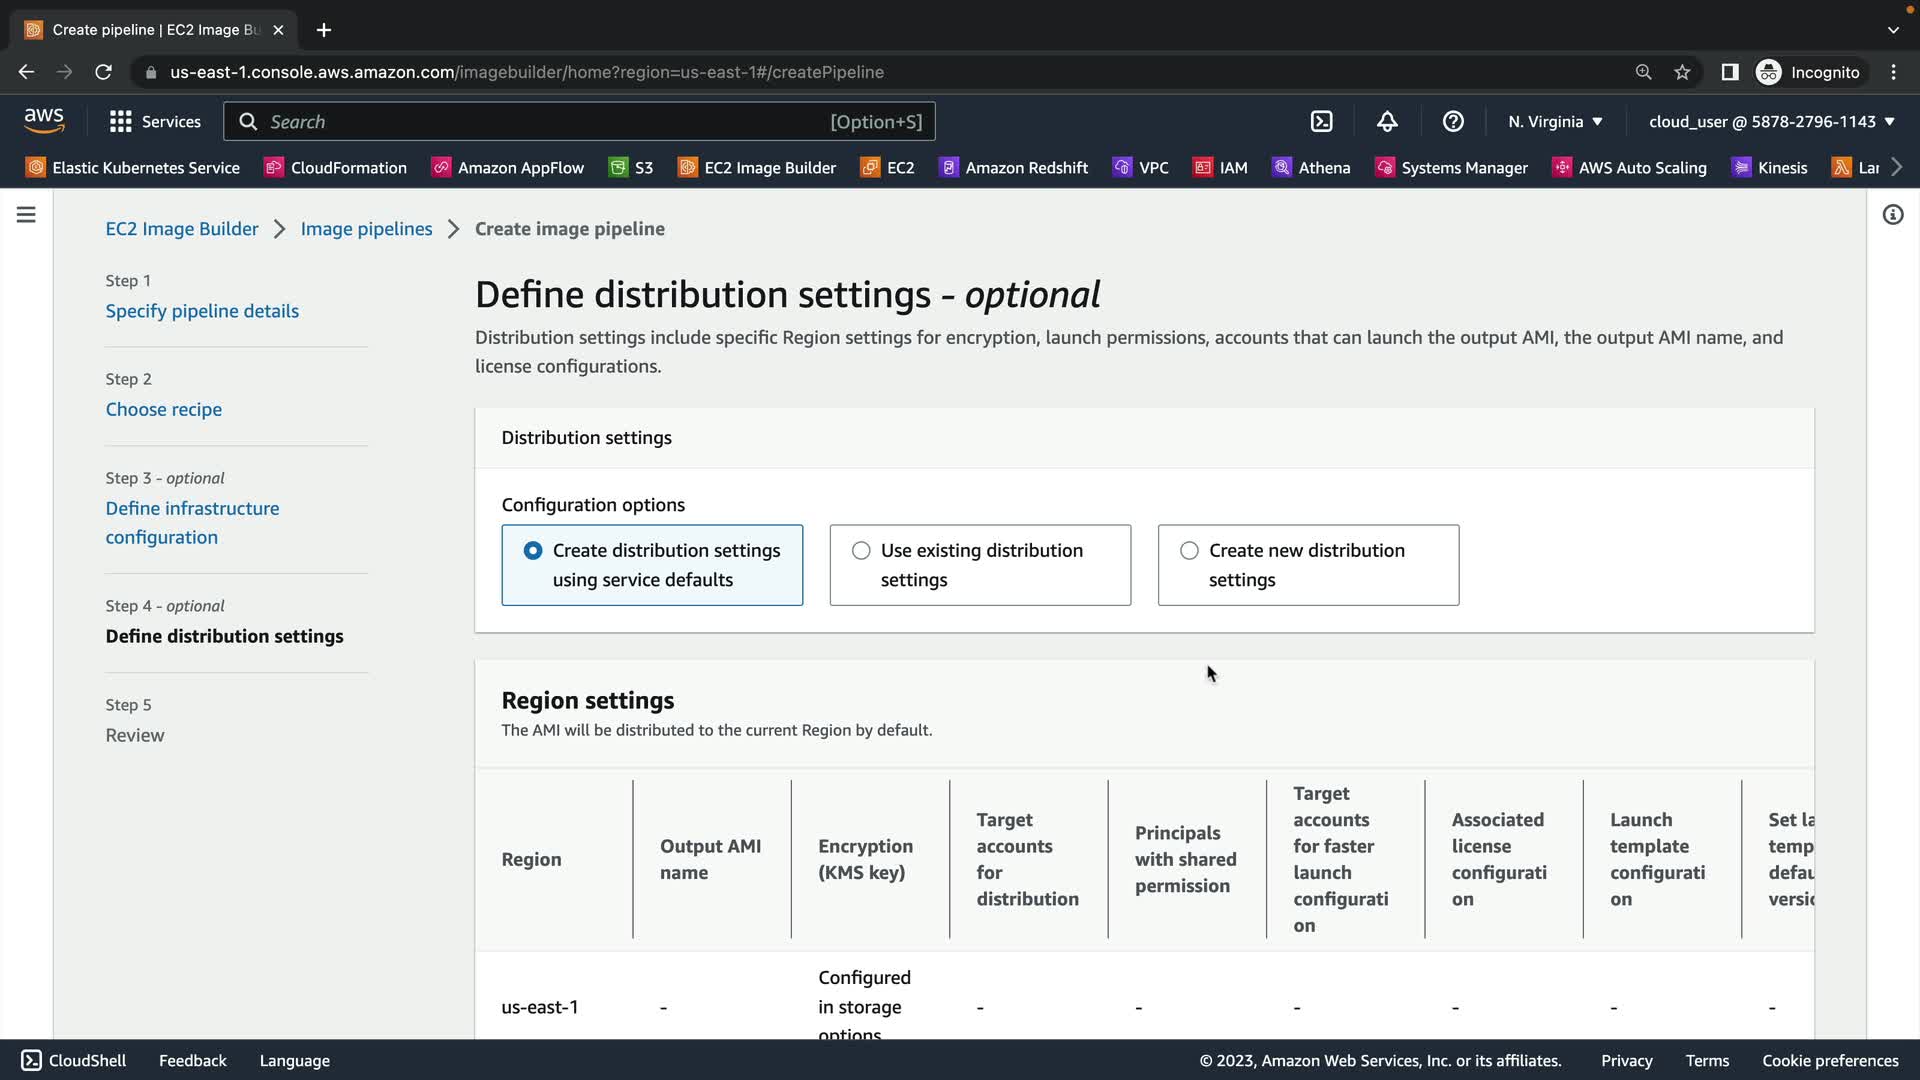Select Create distribution settings using service defaults
The width and height of the screenshot is (1920, 1080).
pyautogui.click(x=533, y=551)
